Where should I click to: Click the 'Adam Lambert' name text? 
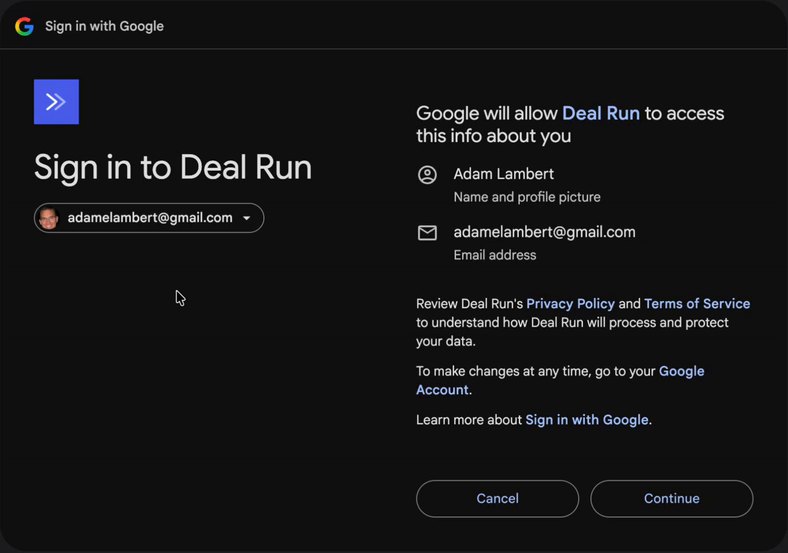click(504, 174)
